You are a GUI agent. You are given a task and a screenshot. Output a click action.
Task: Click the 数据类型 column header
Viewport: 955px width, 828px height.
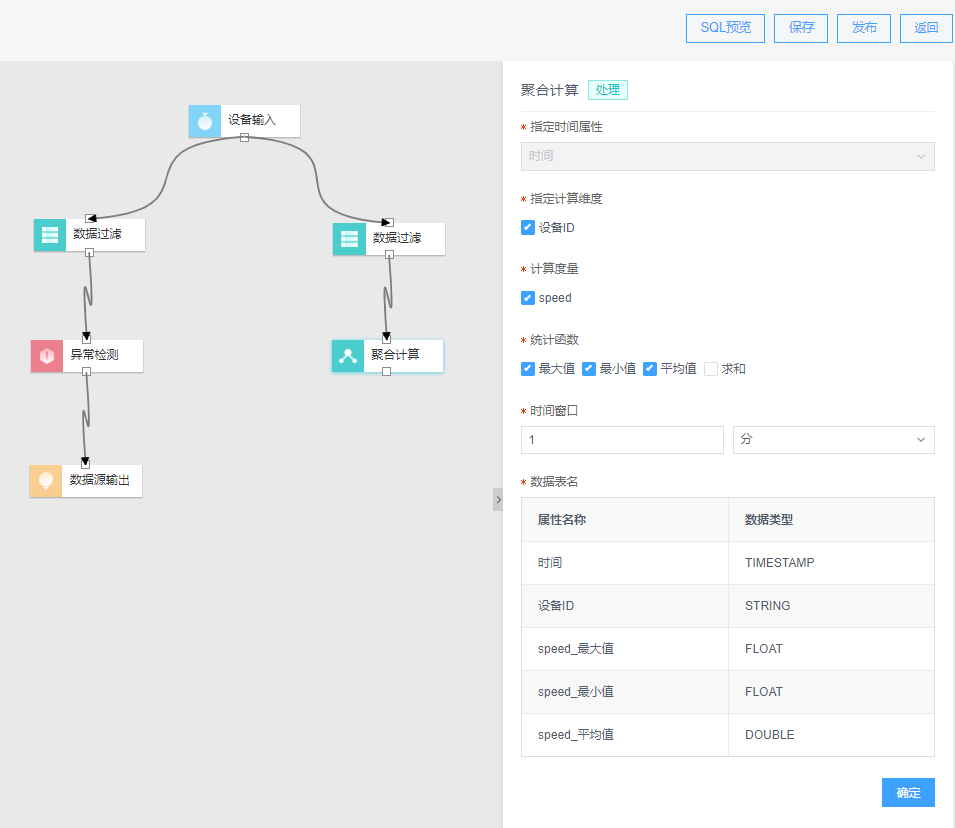[x=831, y=520]
